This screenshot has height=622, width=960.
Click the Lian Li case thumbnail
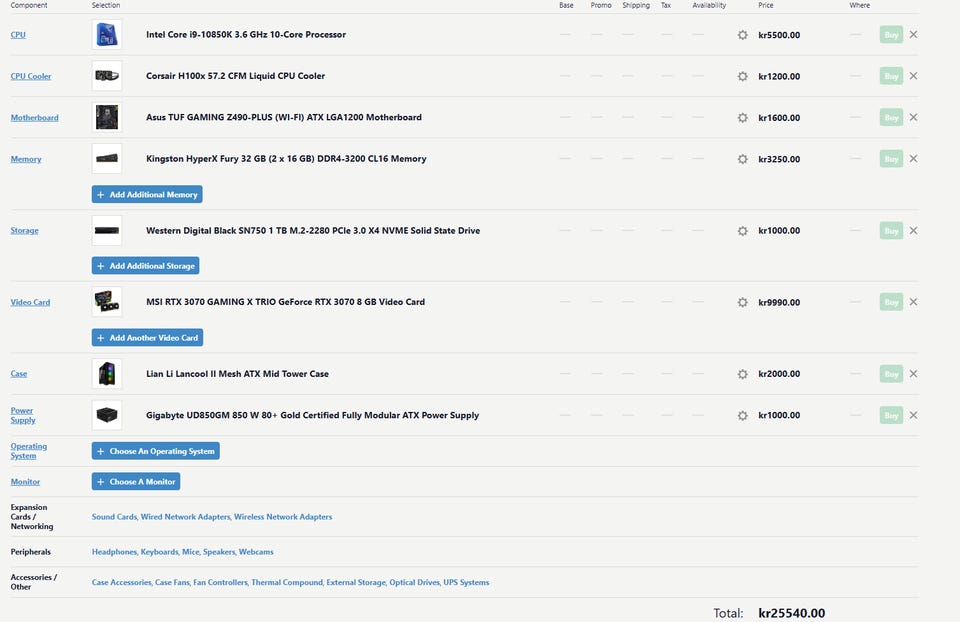pyautogui.click(x=107, y=373)
